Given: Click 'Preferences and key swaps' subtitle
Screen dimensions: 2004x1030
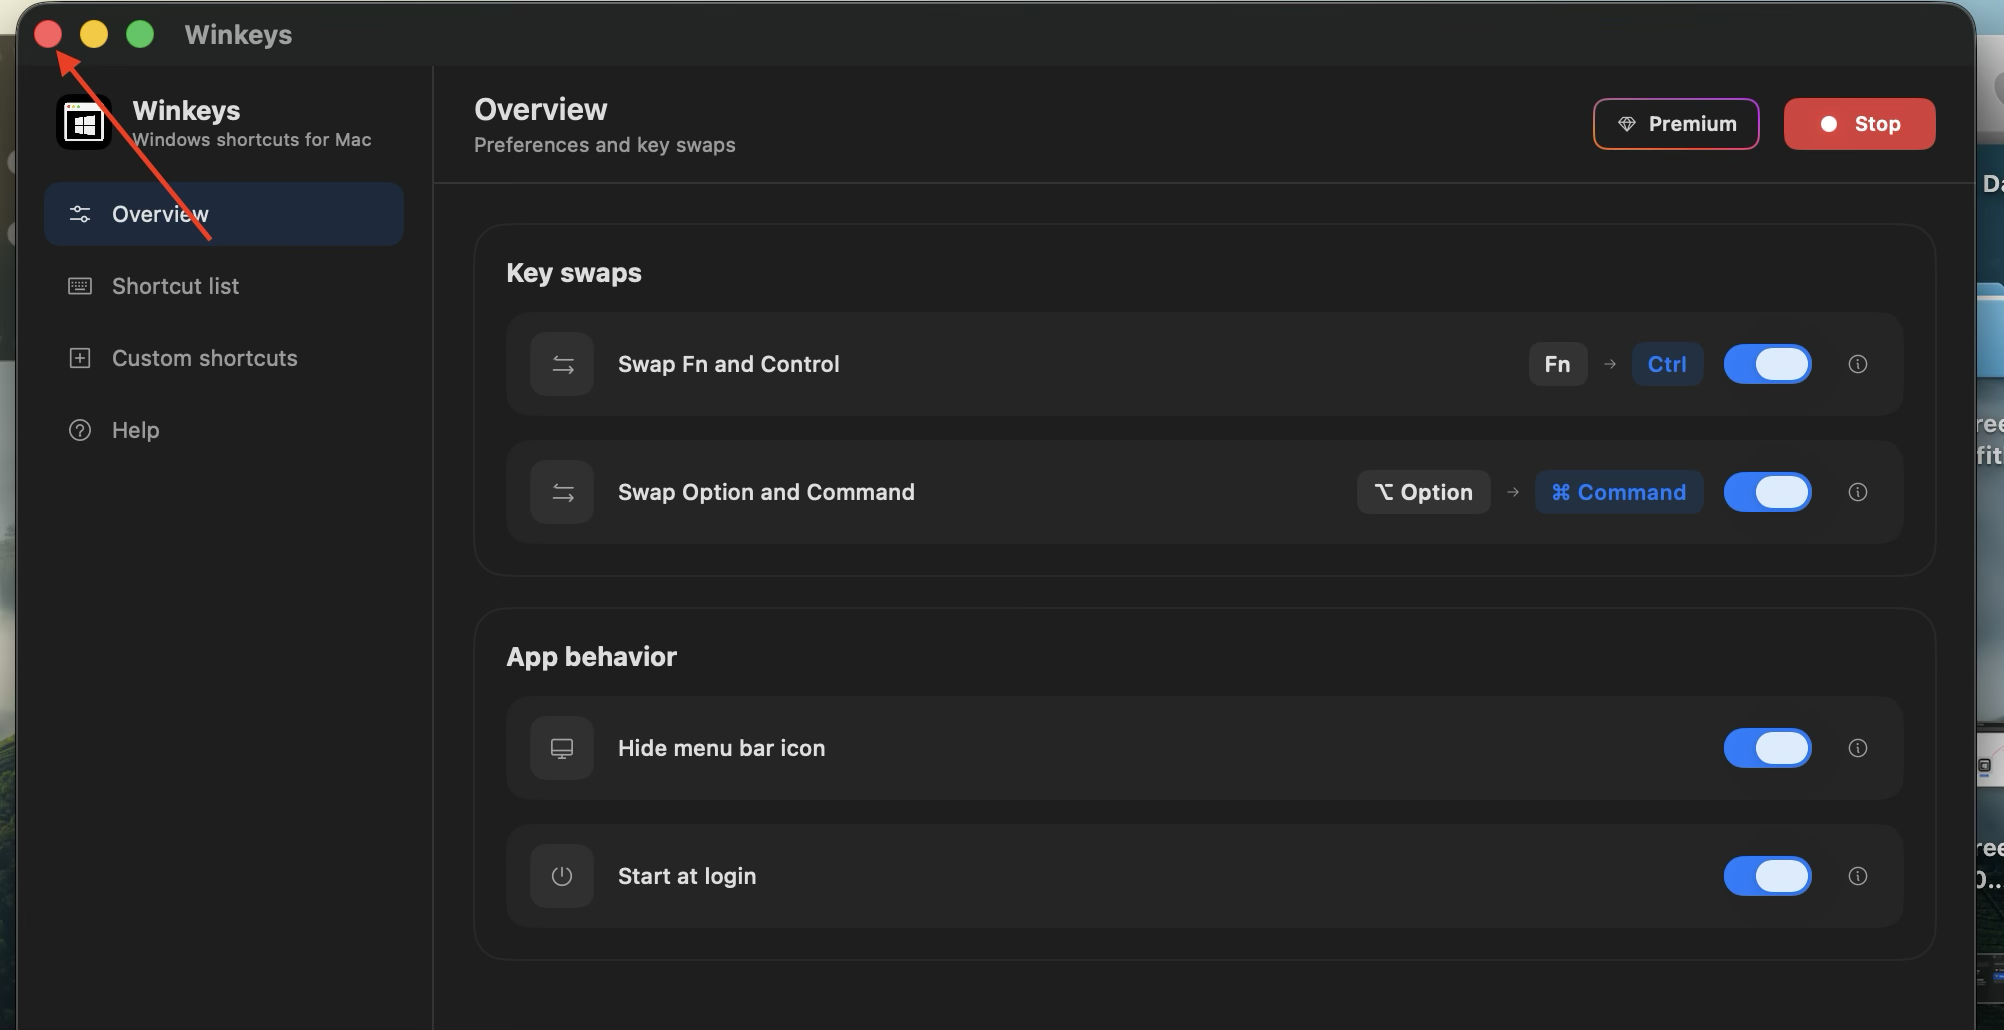Looking at the screenshot, I should click(x=605, y=145).
